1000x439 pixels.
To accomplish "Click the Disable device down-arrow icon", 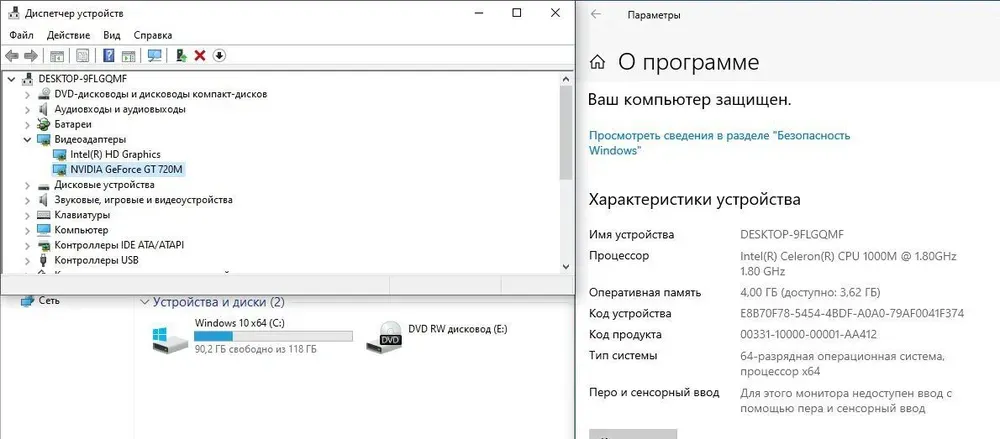I will point(219,55).
